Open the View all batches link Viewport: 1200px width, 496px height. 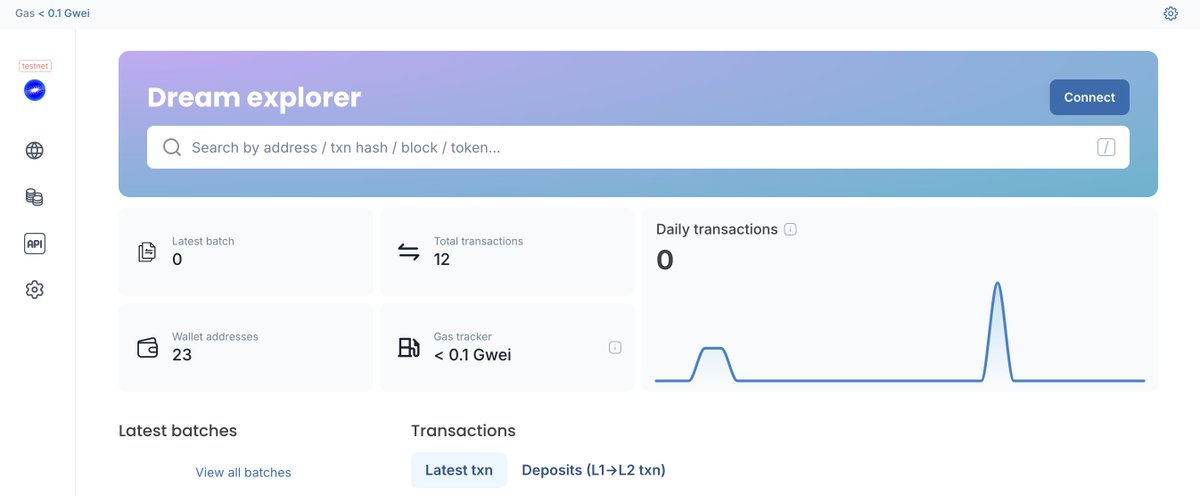click(x=243, y=472)
